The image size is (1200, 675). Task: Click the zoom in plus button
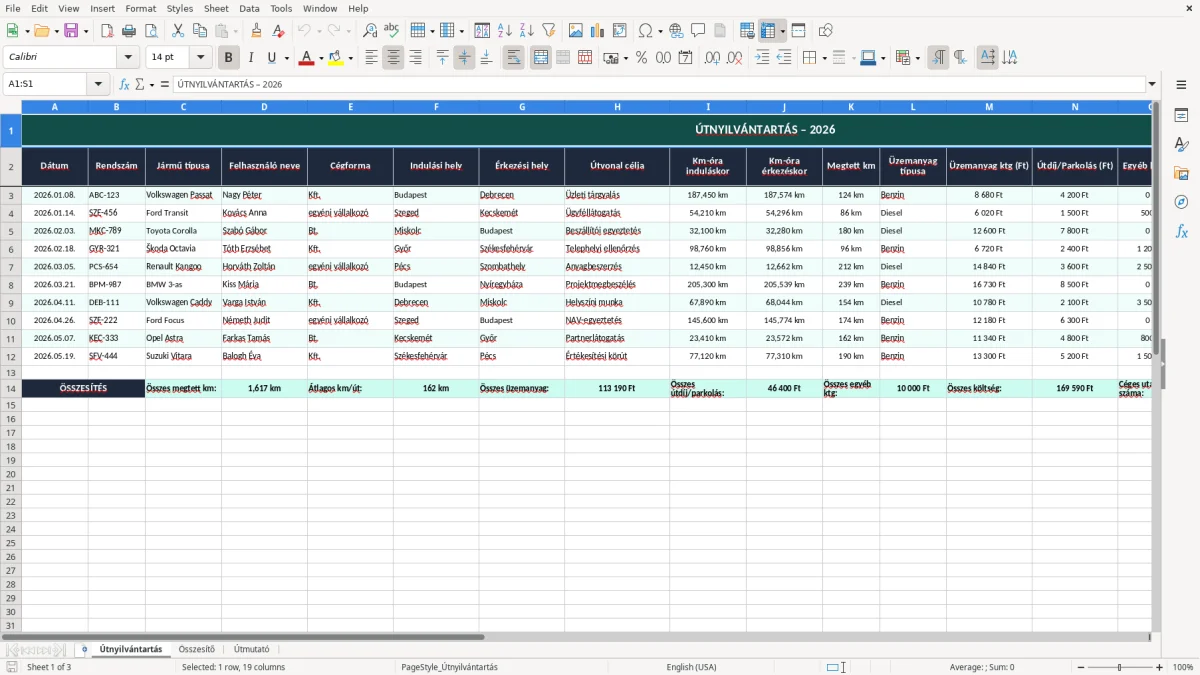[1160, 667]
